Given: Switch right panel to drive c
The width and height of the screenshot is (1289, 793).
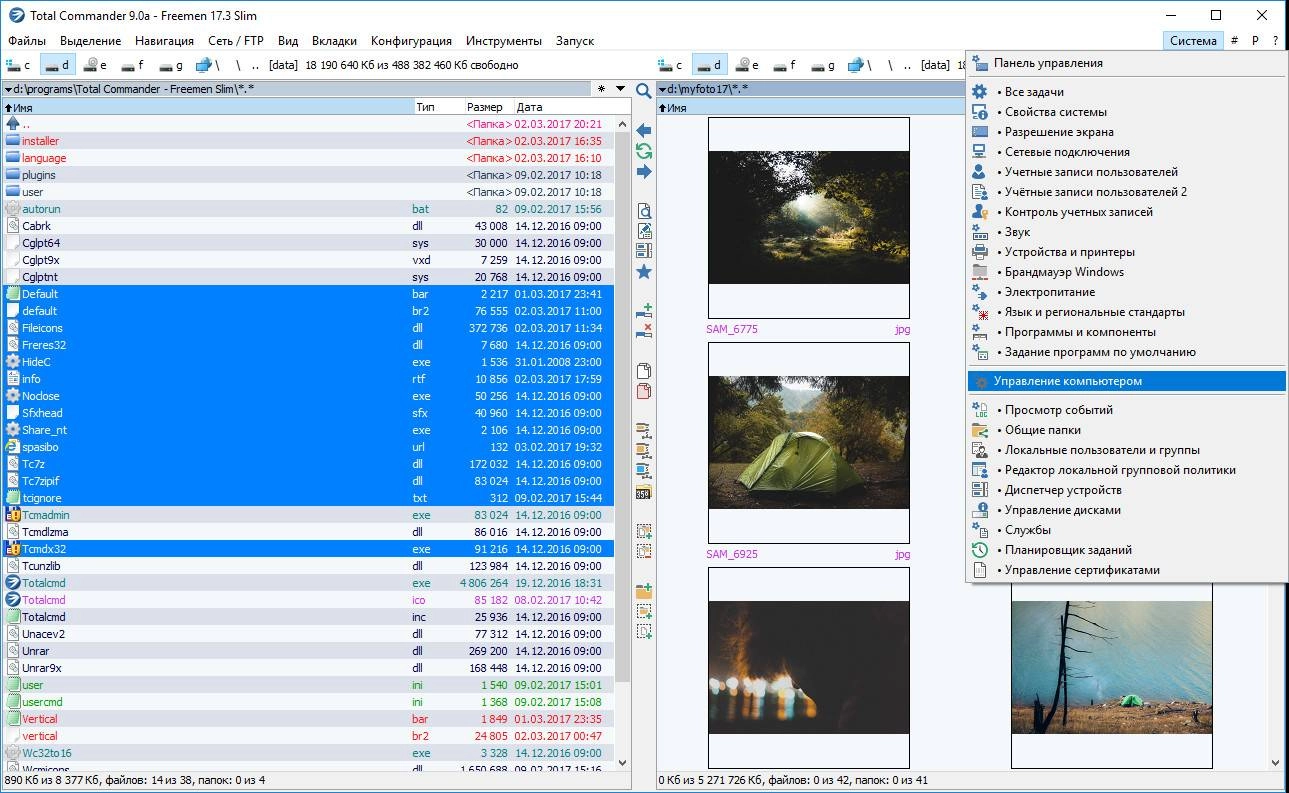Looking at the screenshot, I should [672, 65].
